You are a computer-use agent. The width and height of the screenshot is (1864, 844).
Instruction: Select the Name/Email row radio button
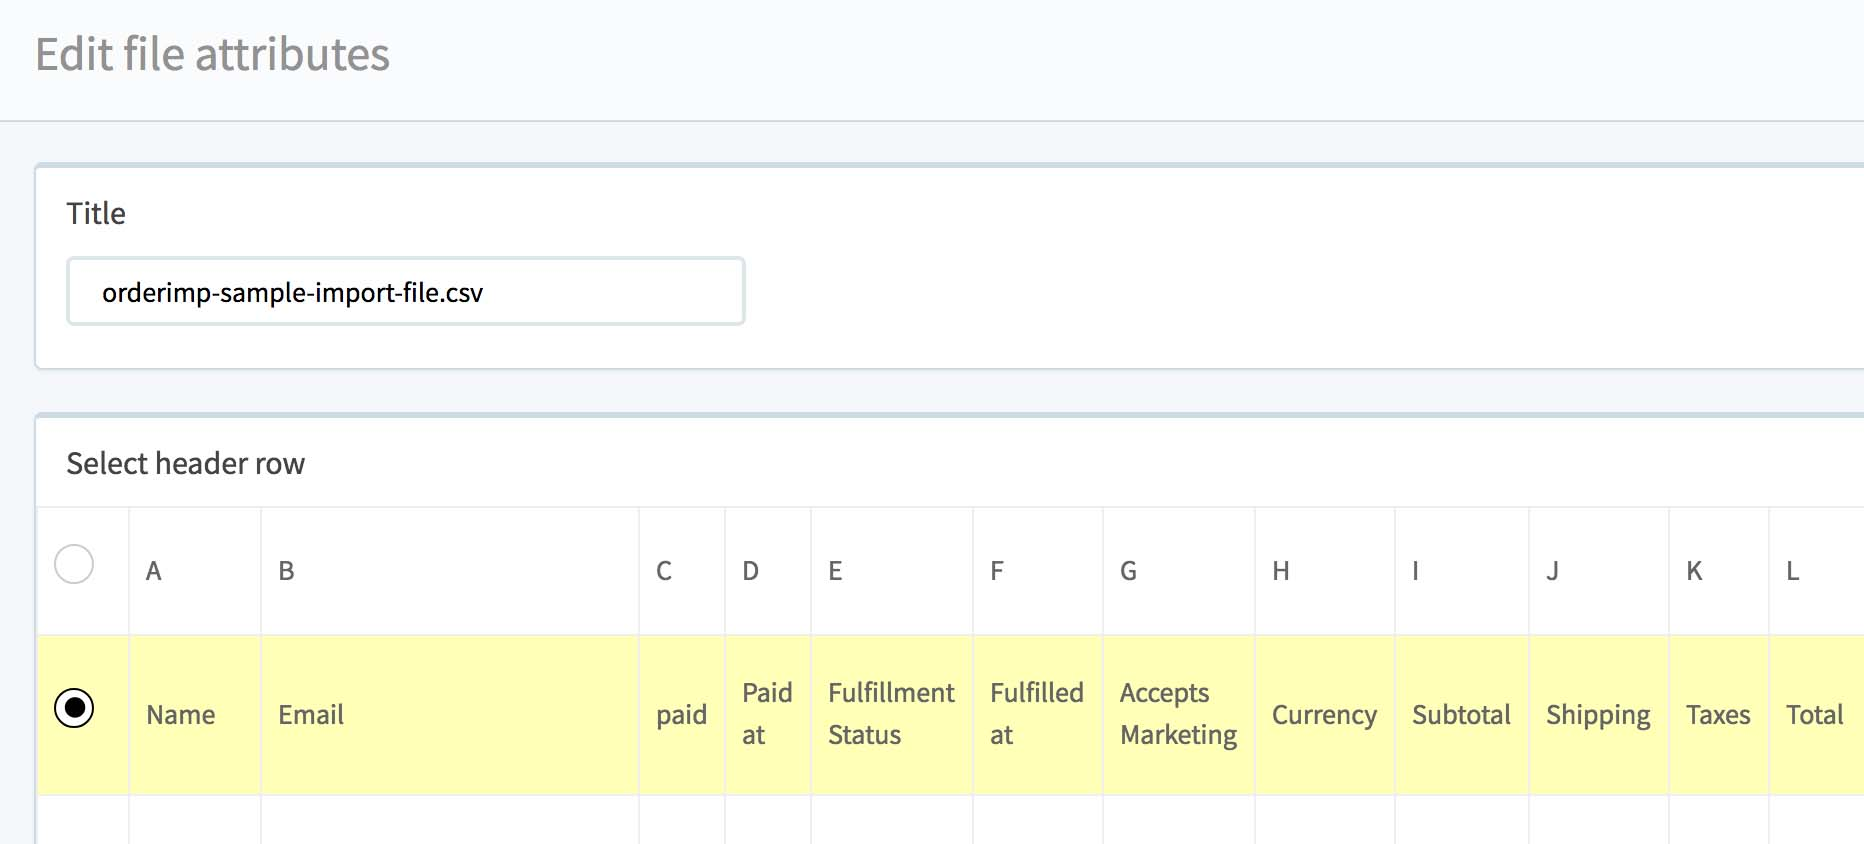coord(74,708)
